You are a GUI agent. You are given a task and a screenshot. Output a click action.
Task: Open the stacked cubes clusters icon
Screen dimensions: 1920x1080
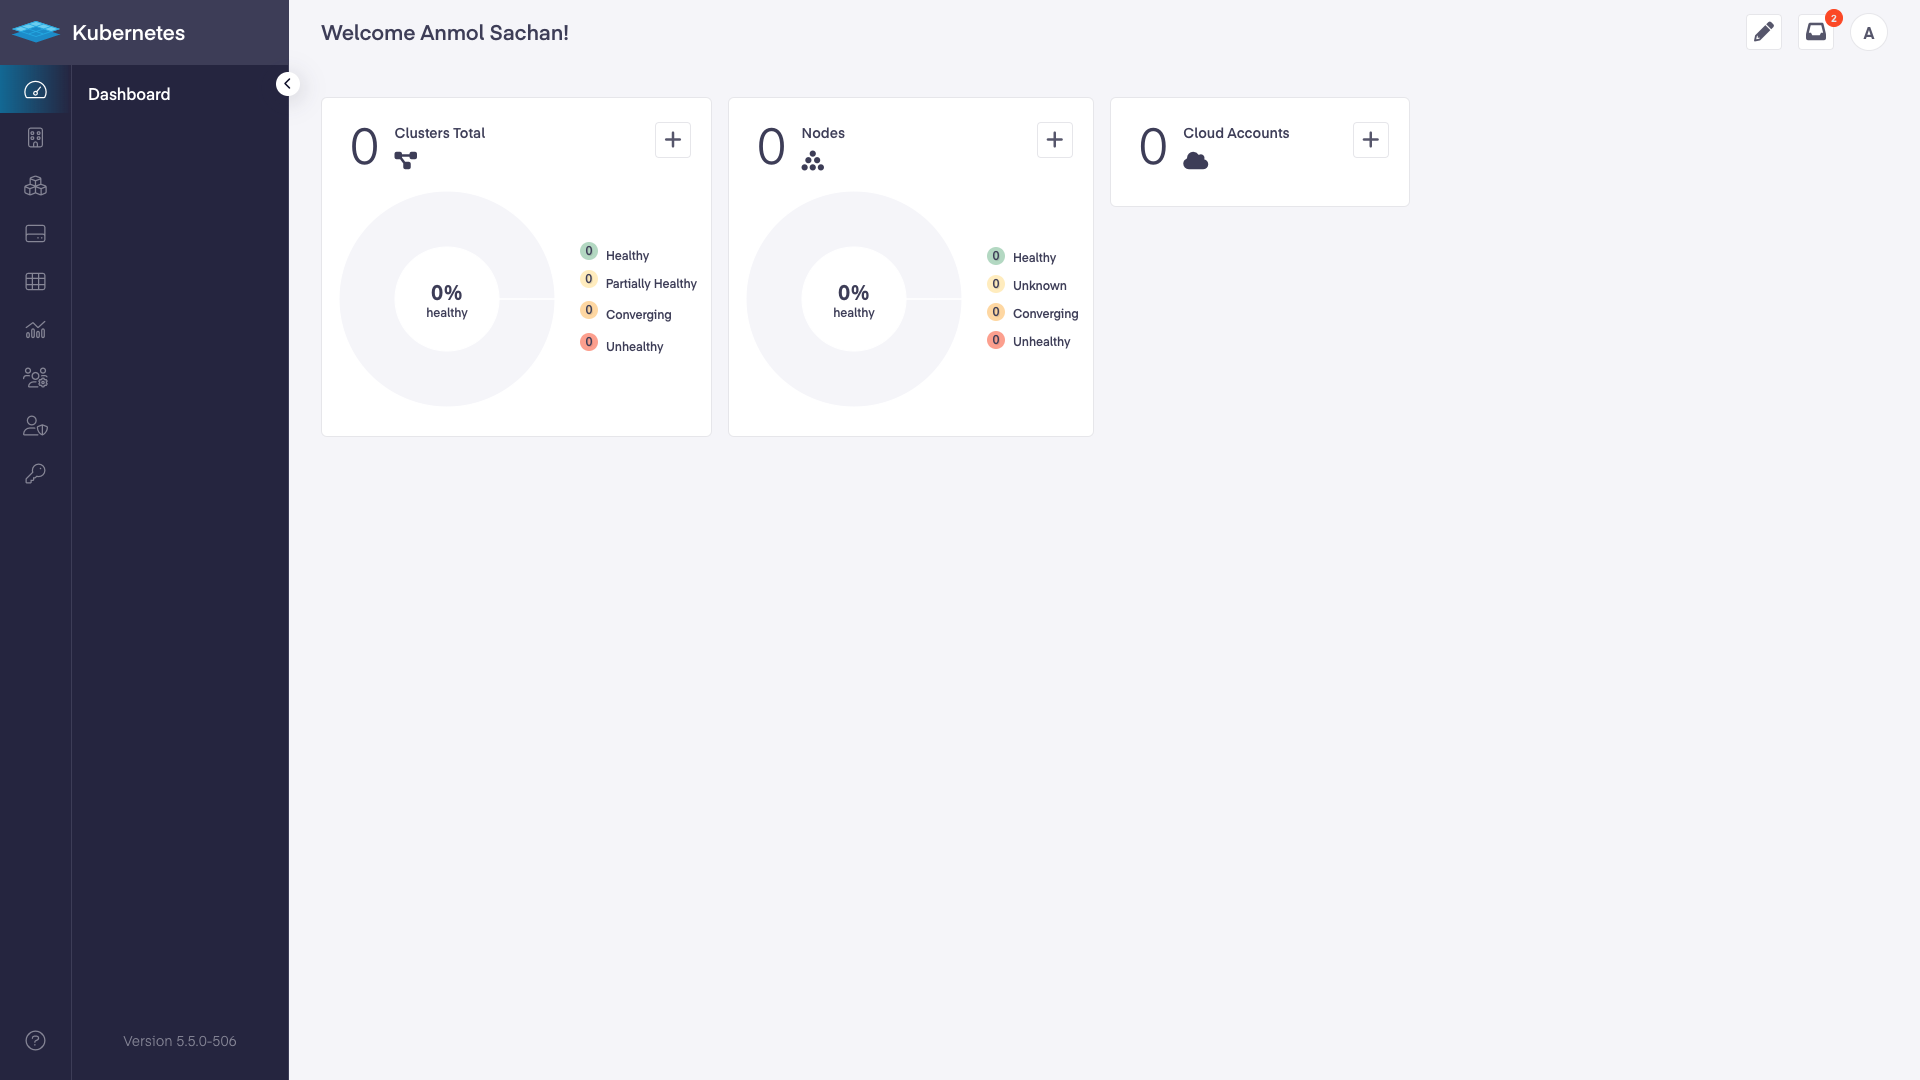coord(35,186)
